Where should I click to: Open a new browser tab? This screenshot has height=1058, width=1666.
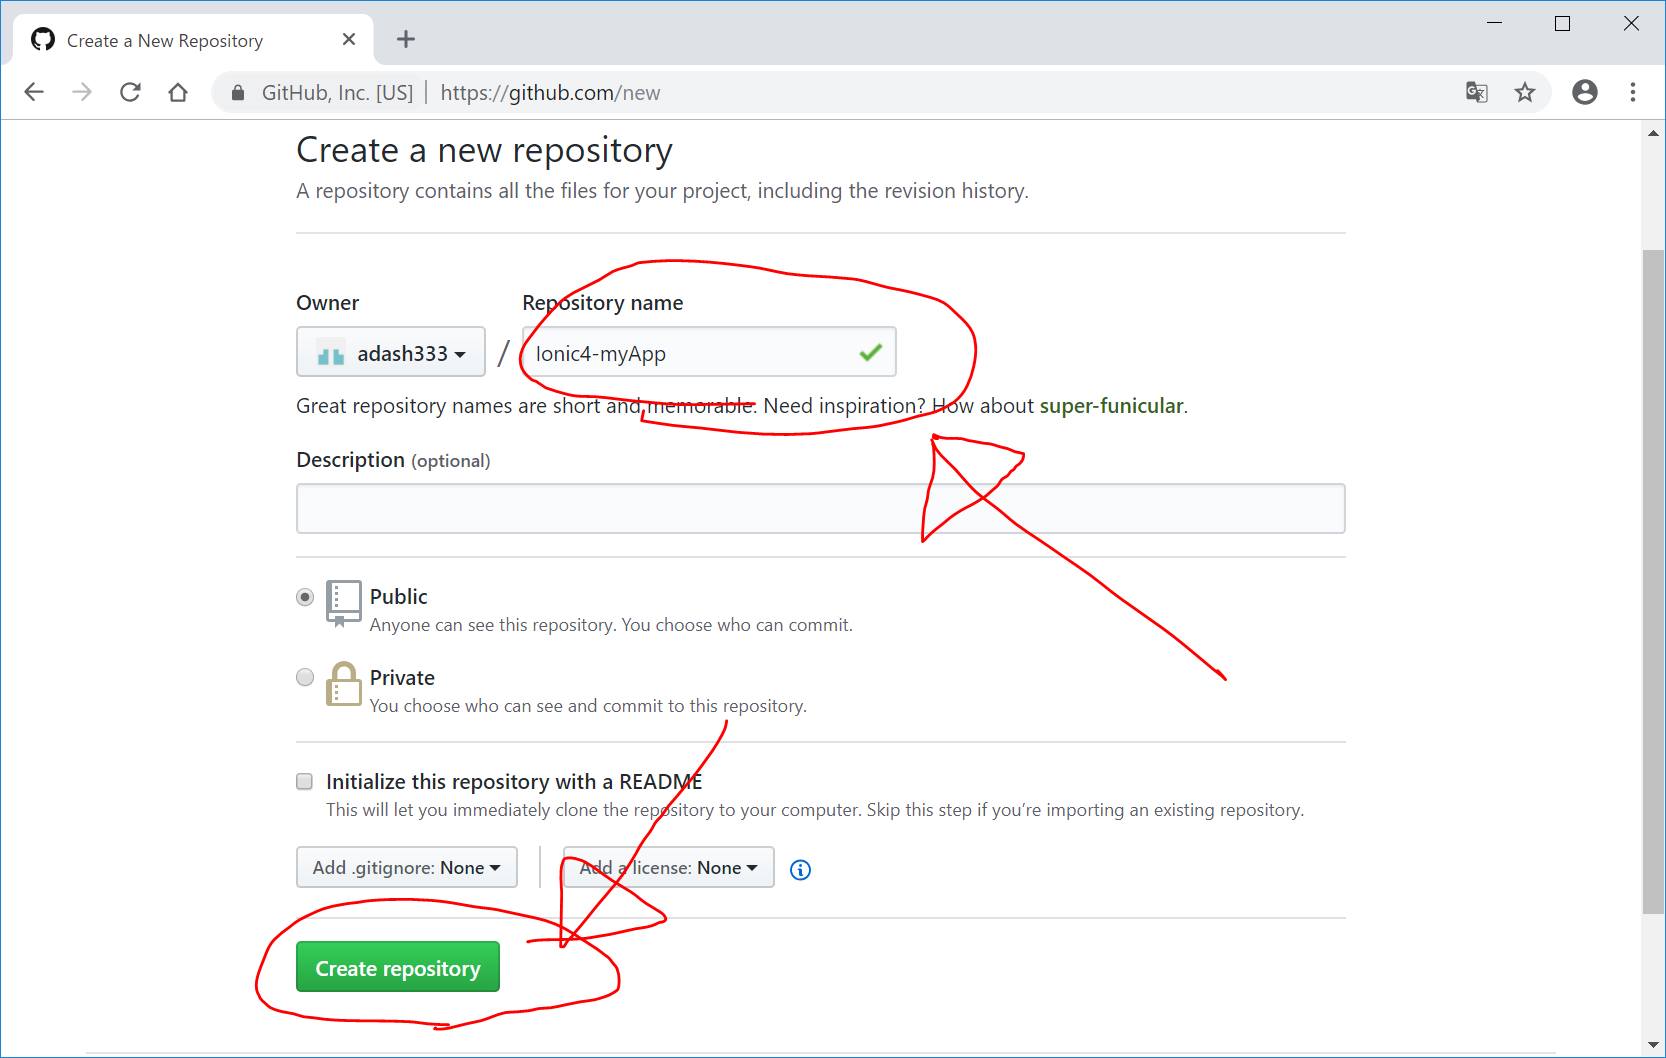pyautogui.click(x=405, y=40)
